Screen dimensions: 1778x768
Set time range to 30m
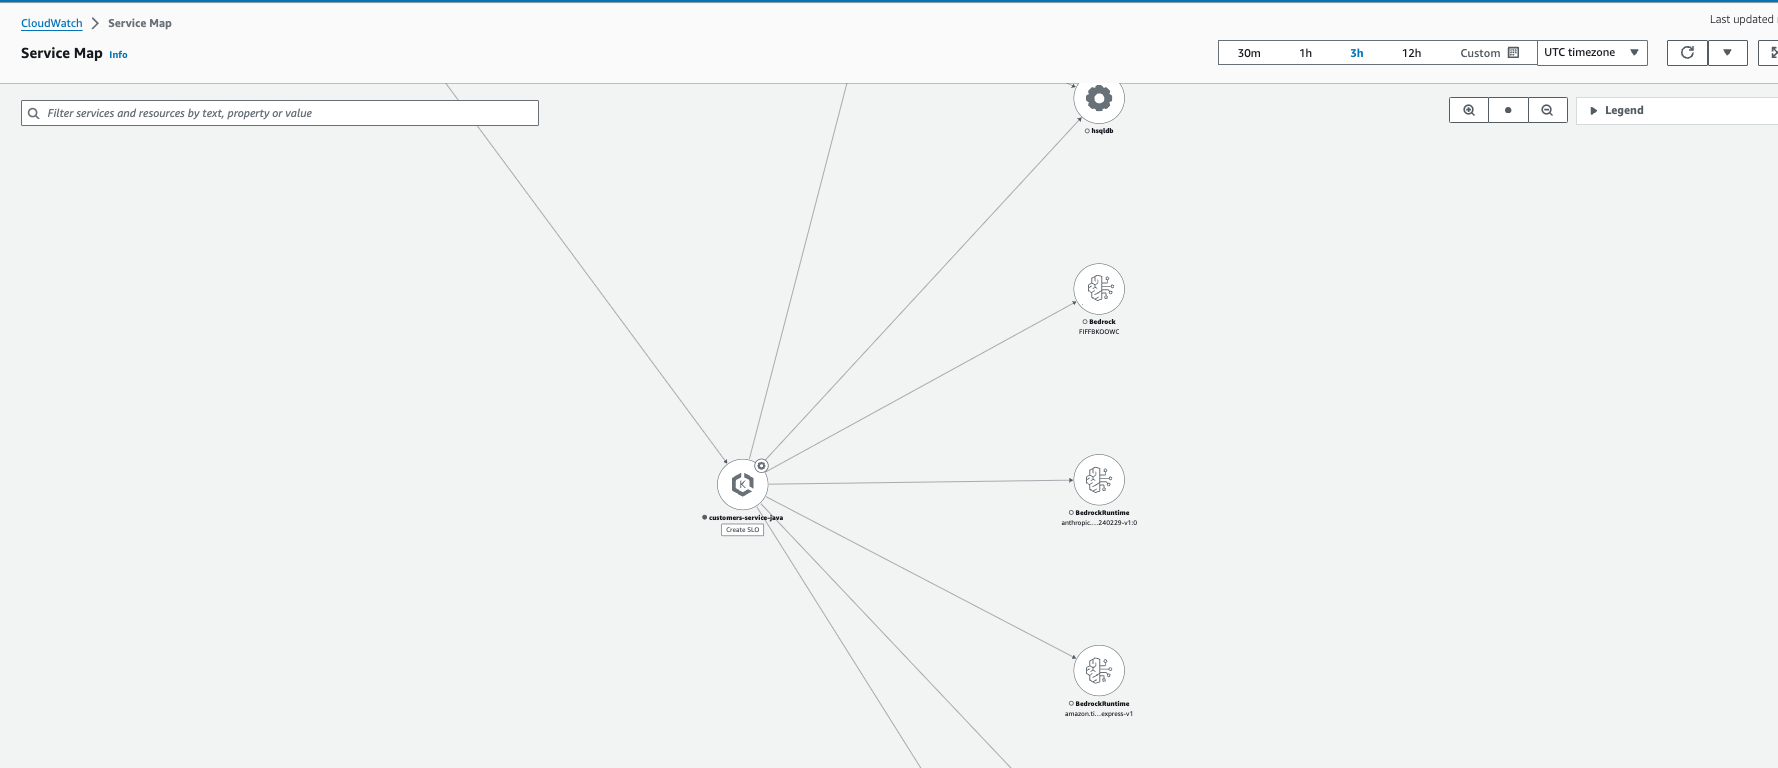click(x=1249, y=53)
